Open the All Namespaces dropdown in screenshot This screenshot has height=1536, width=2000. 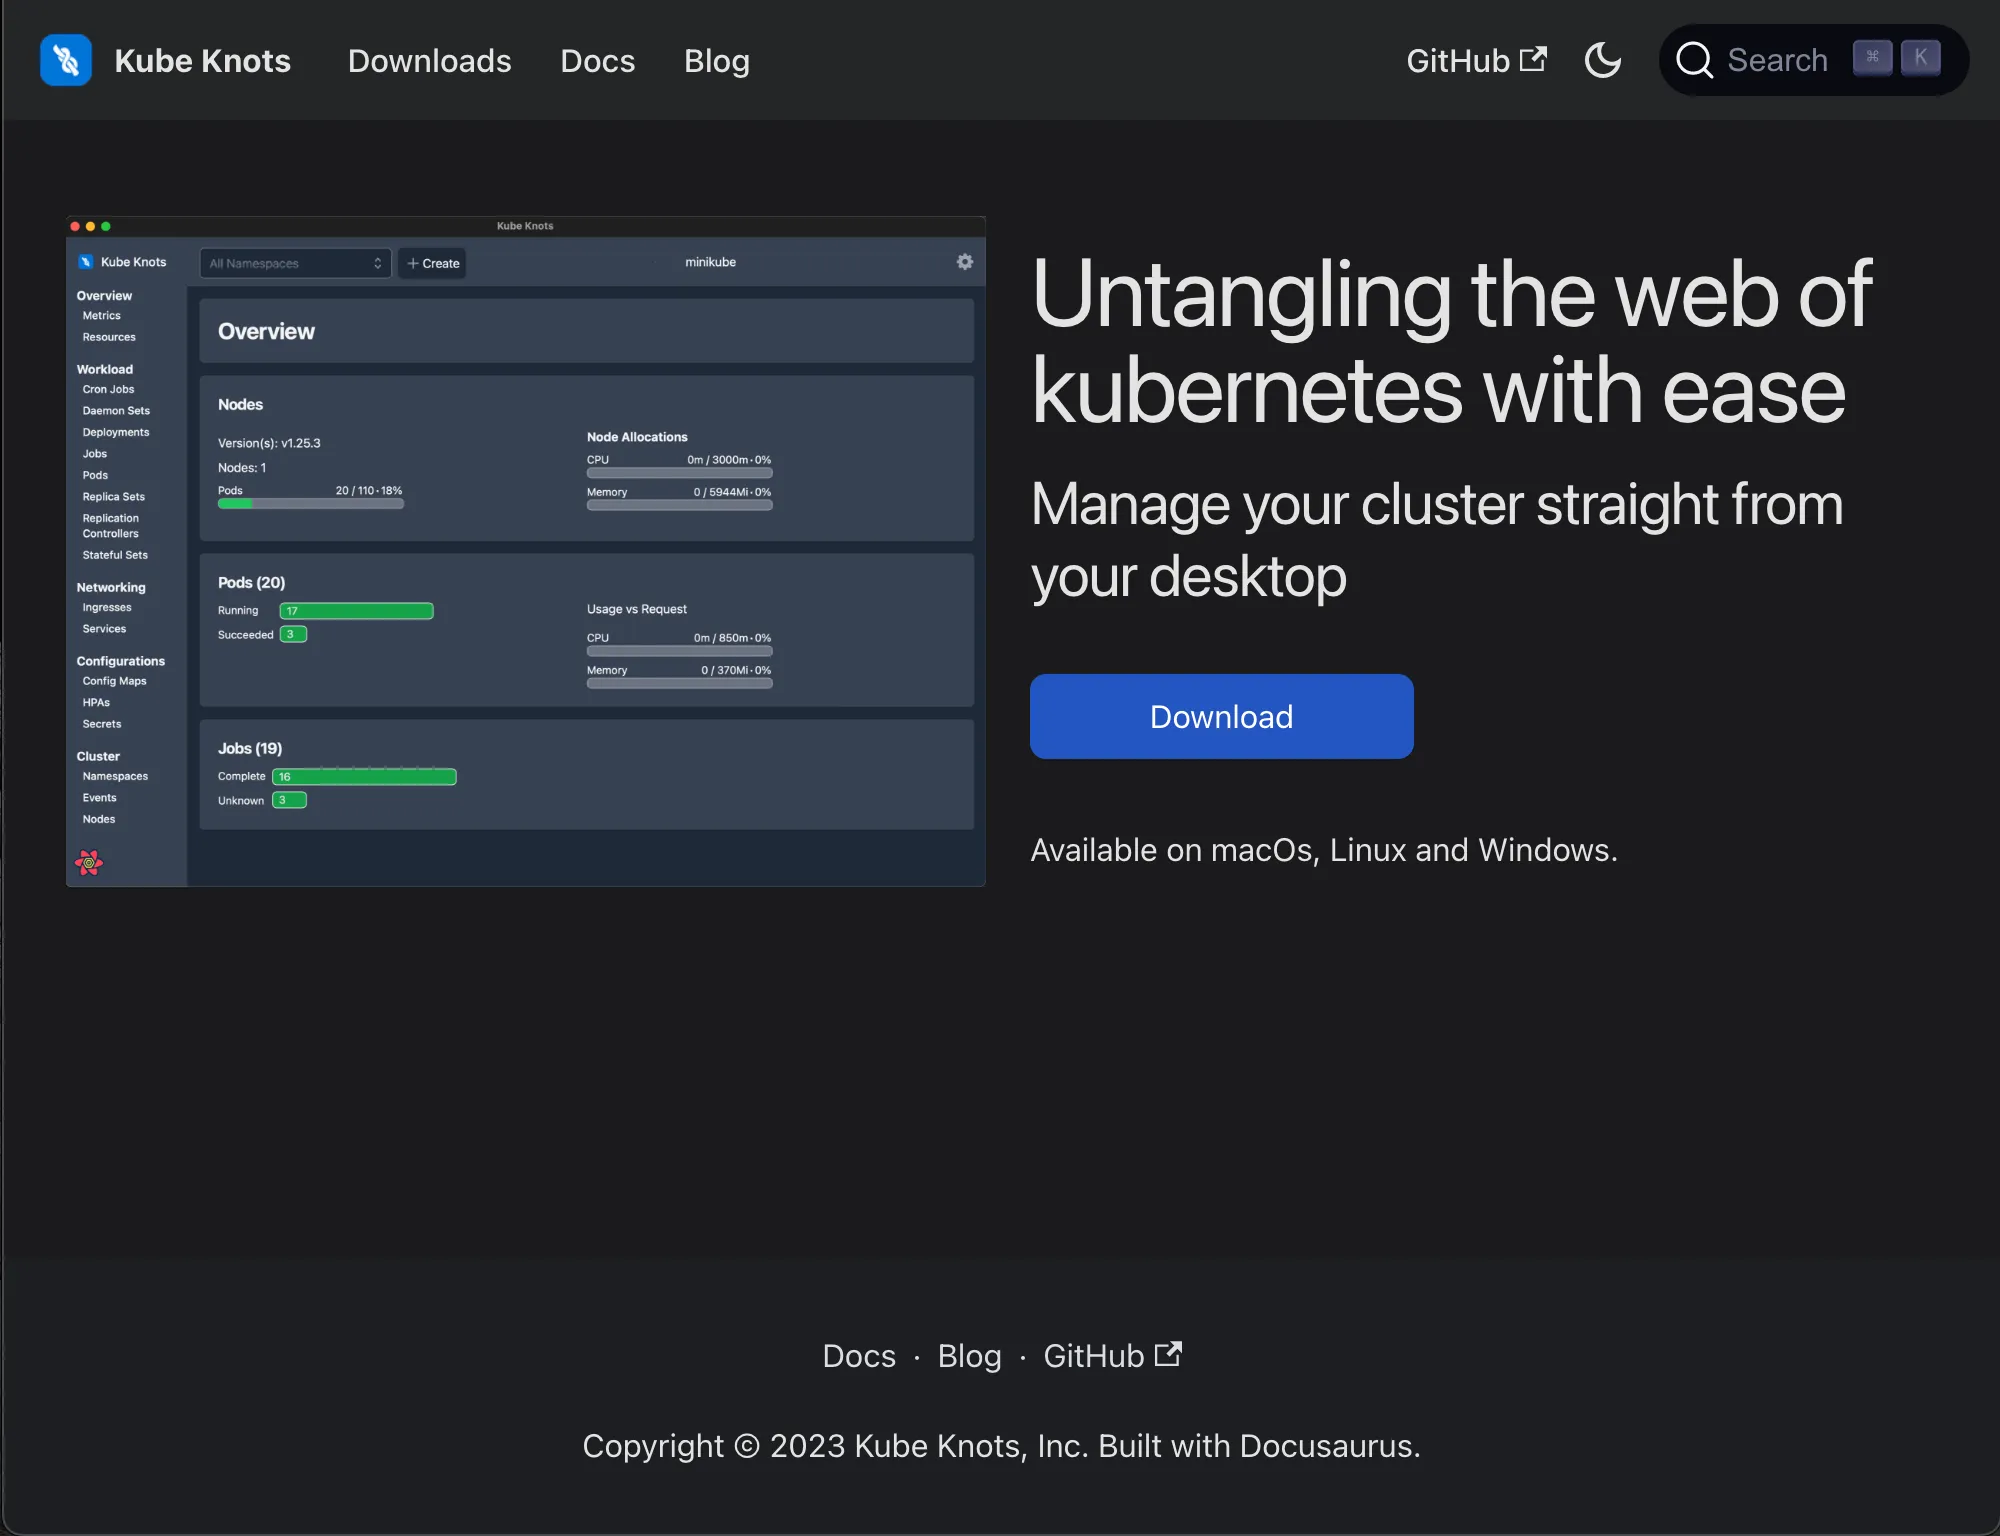pos(295,263)
